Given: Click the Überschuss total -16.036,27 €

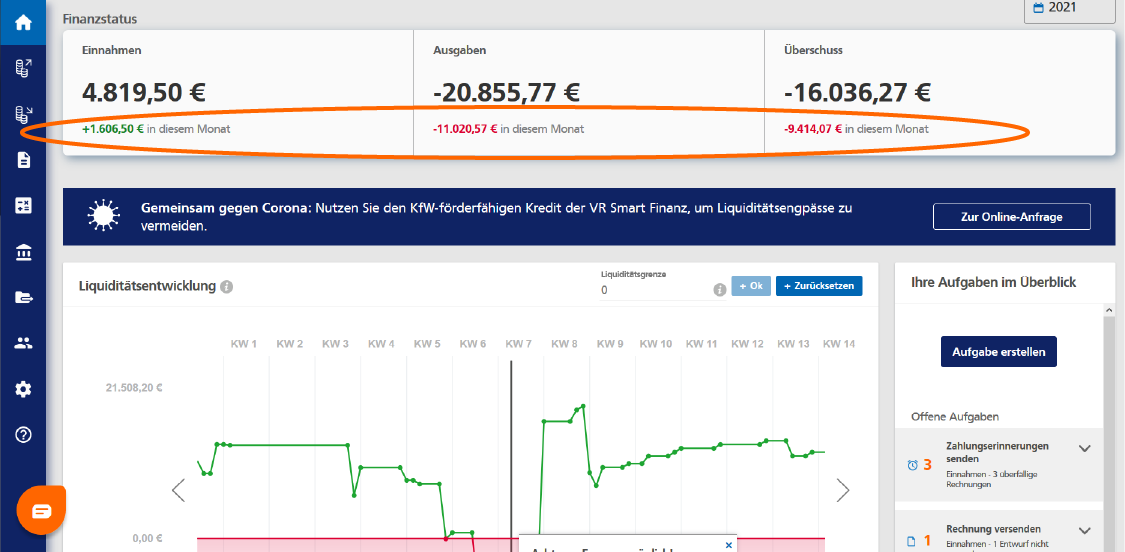Looking at the screenshot, I should (x=857, y=93).
